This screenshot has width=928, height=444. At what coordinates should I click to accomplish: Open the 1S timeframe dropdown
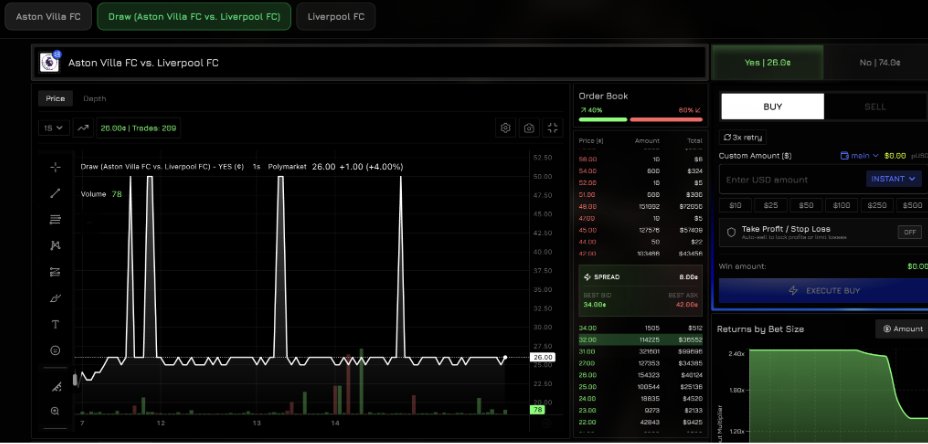click(54, 128)
